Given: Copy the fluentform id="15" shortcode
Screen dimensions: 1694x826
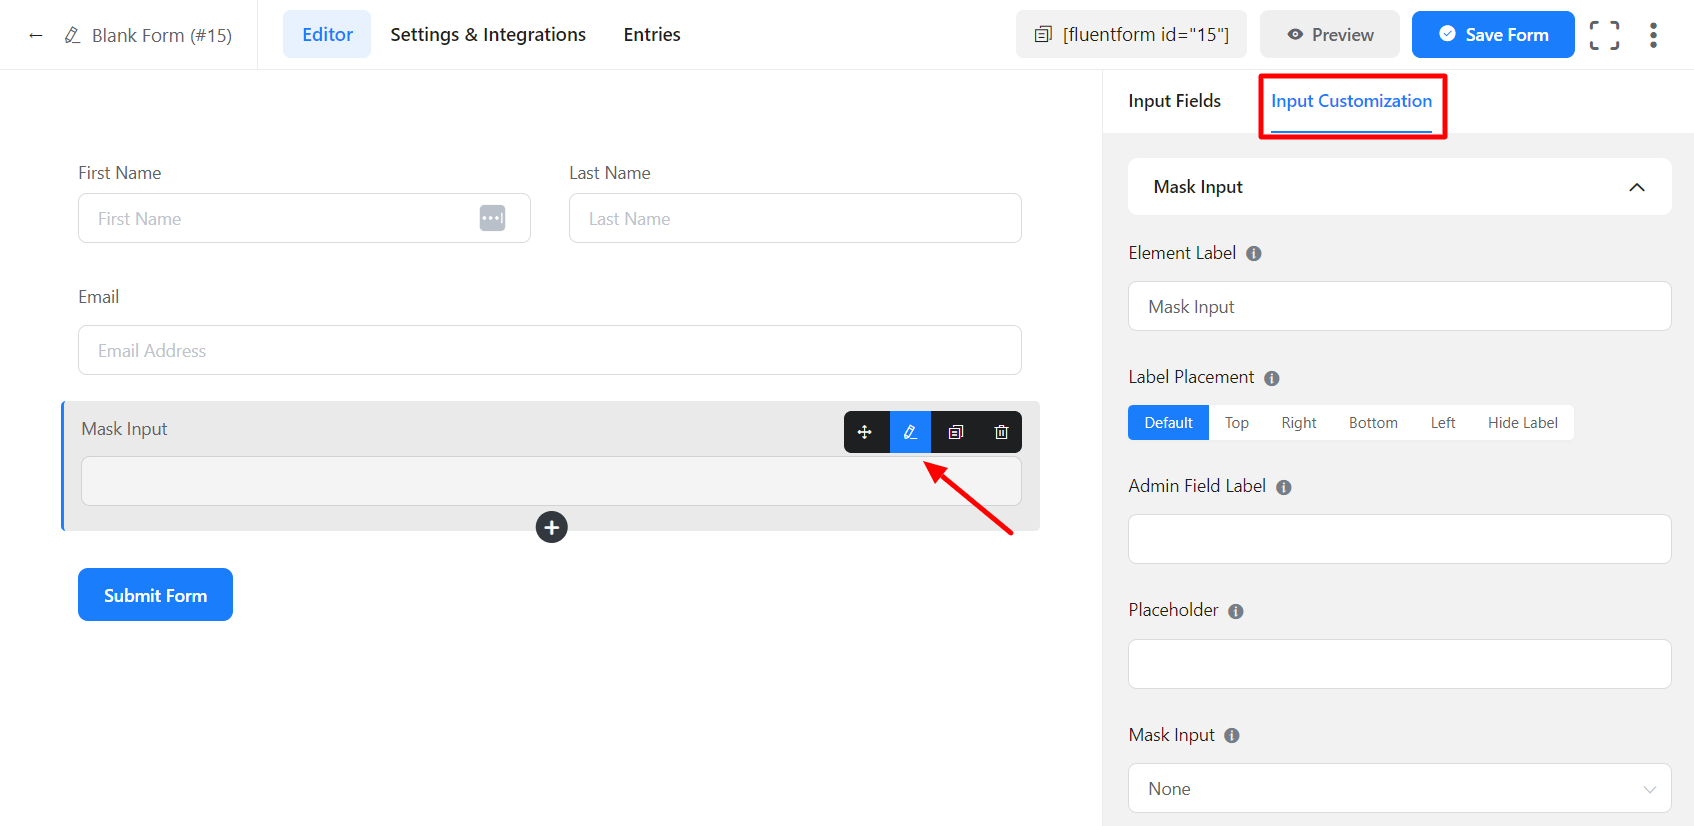Looking at the screenshot, I should pos(1131,35).
